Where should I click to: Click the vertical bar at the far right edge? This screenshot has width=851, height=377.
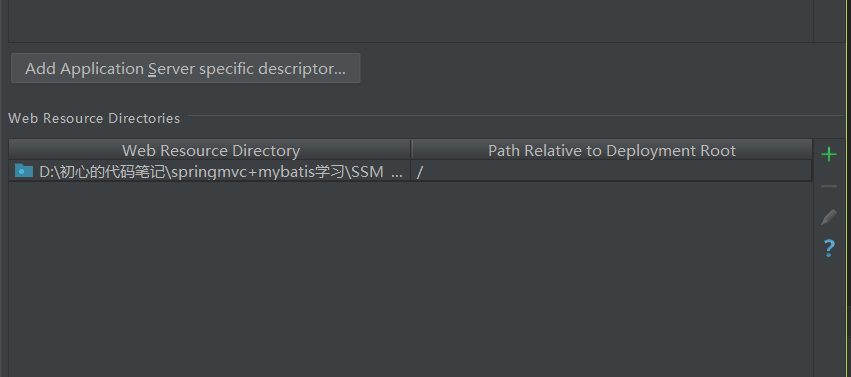[x=848, y=188]
